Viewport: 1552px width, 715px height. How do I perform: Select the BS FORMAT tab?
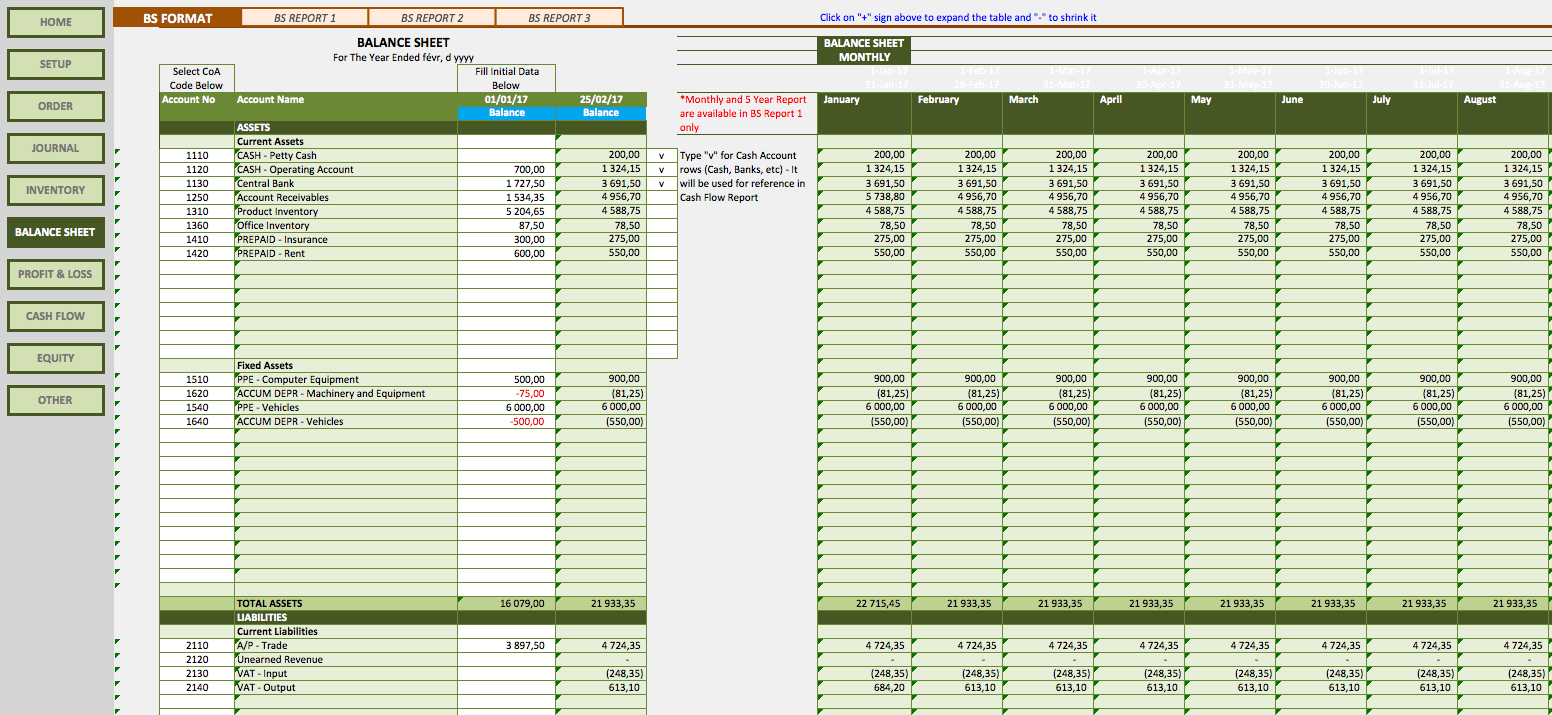pos(177,18)
